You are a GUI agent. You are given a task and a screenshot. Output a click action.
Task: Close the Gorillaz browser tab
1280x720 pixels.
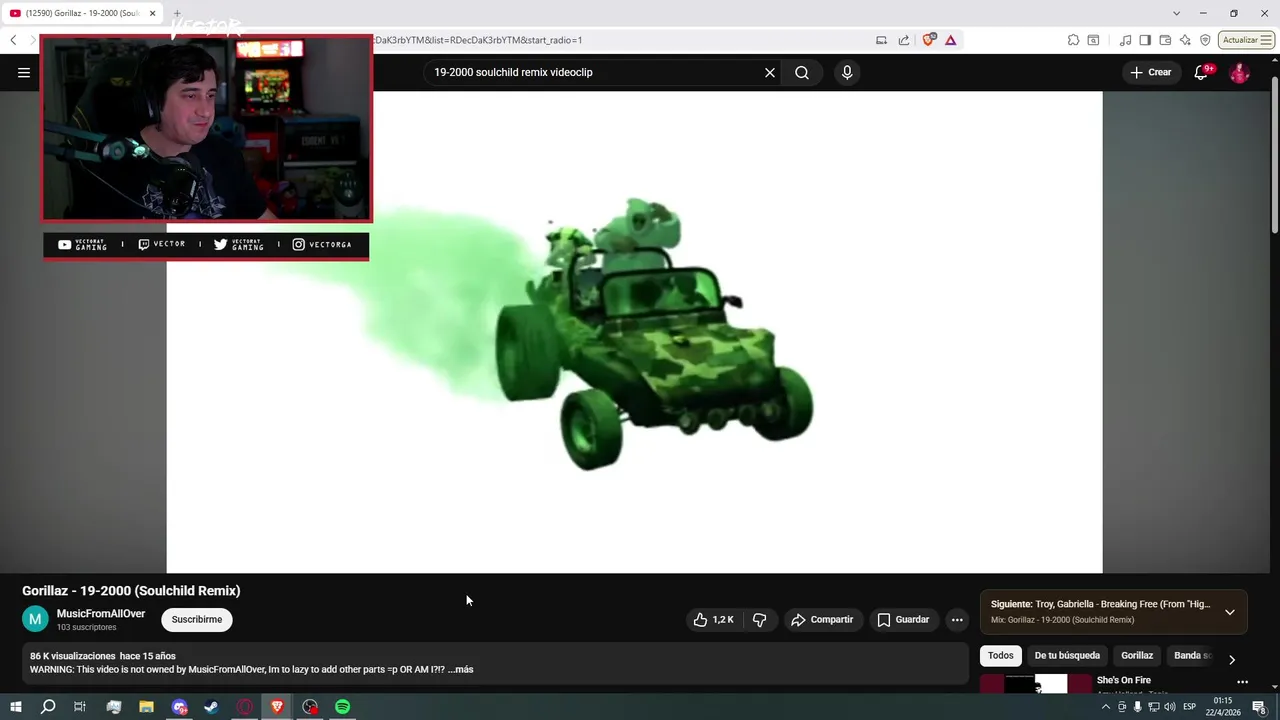[153, 13]
